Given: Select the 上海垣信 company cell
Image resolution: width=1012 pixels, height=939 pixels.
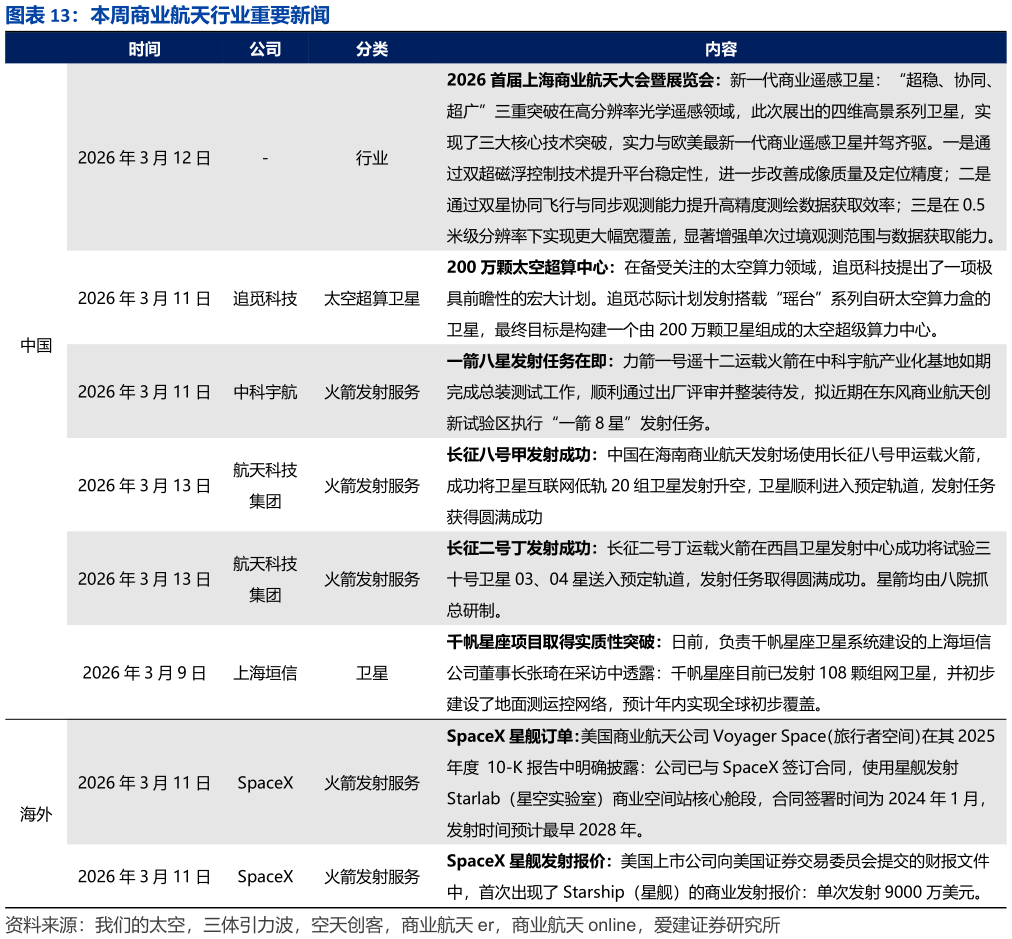Looking at the screenshot, I should [265, 672].
